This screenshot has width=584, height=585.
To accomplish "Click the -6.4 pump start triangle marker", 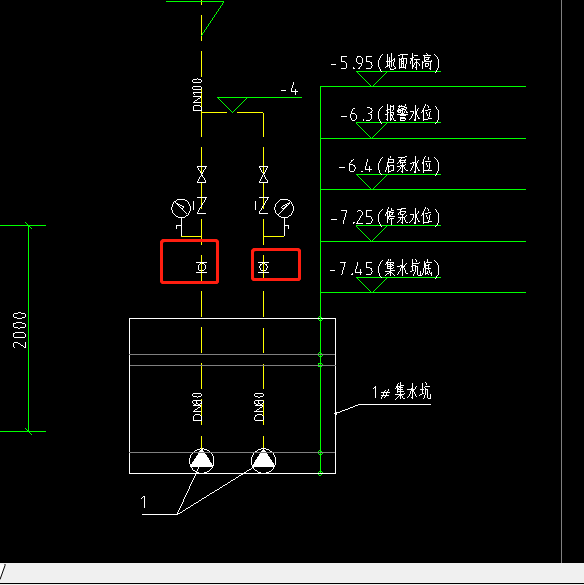I will pyautogui.click(x=372, y=182).
